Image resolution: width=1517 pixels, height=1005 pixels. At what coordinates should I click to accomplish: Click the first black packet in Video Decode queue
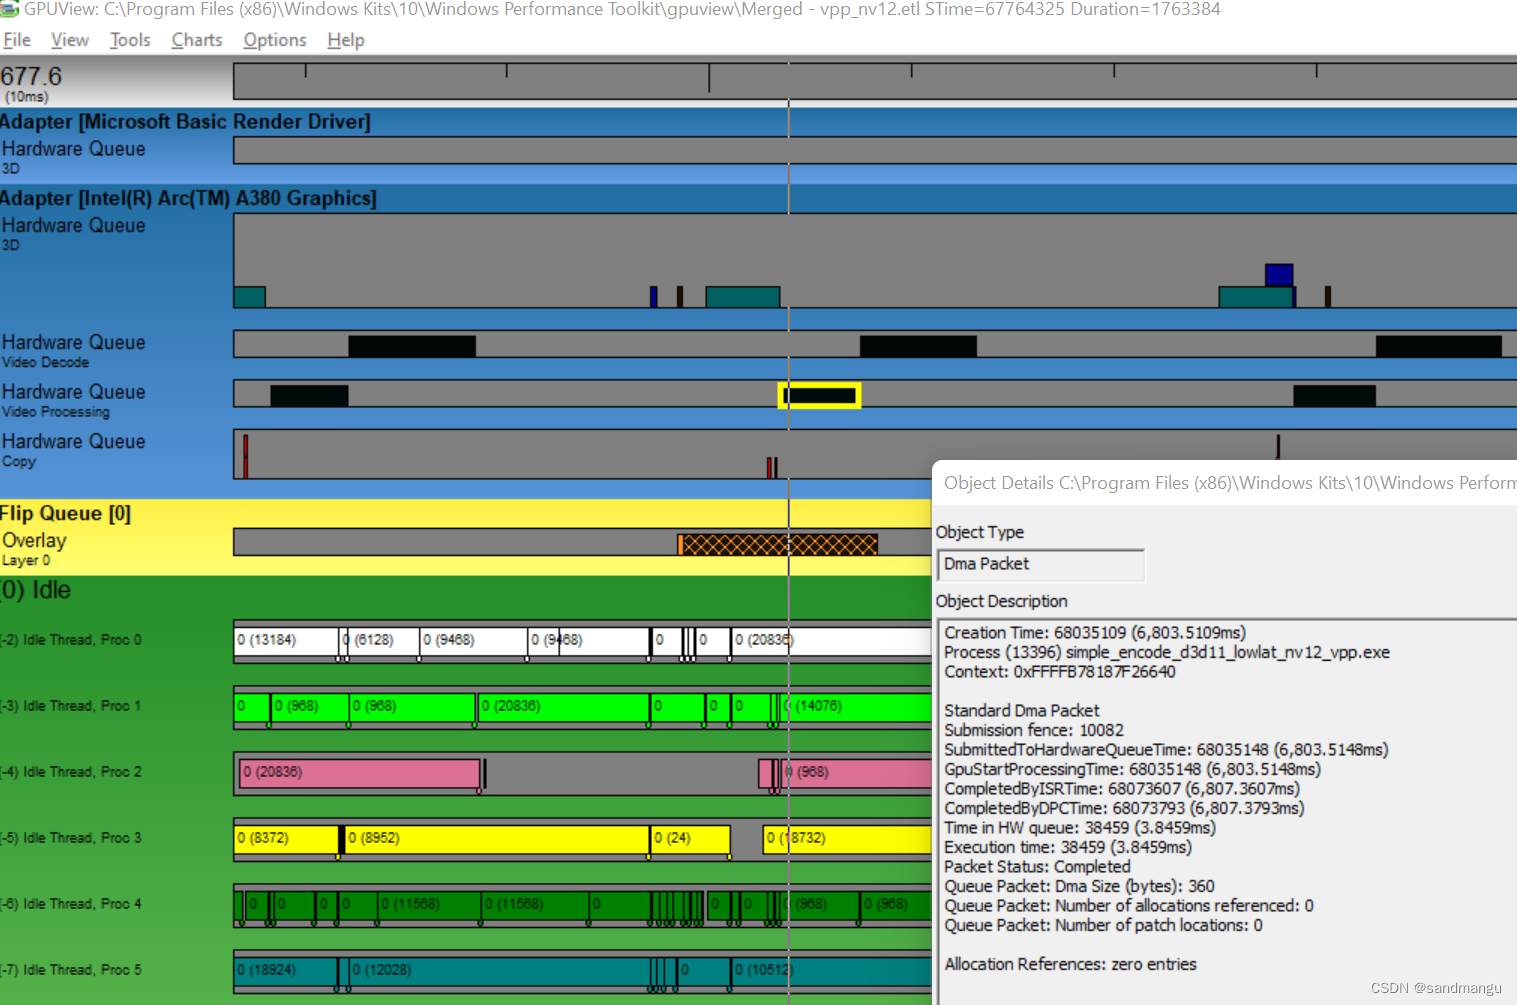[412, 346]
